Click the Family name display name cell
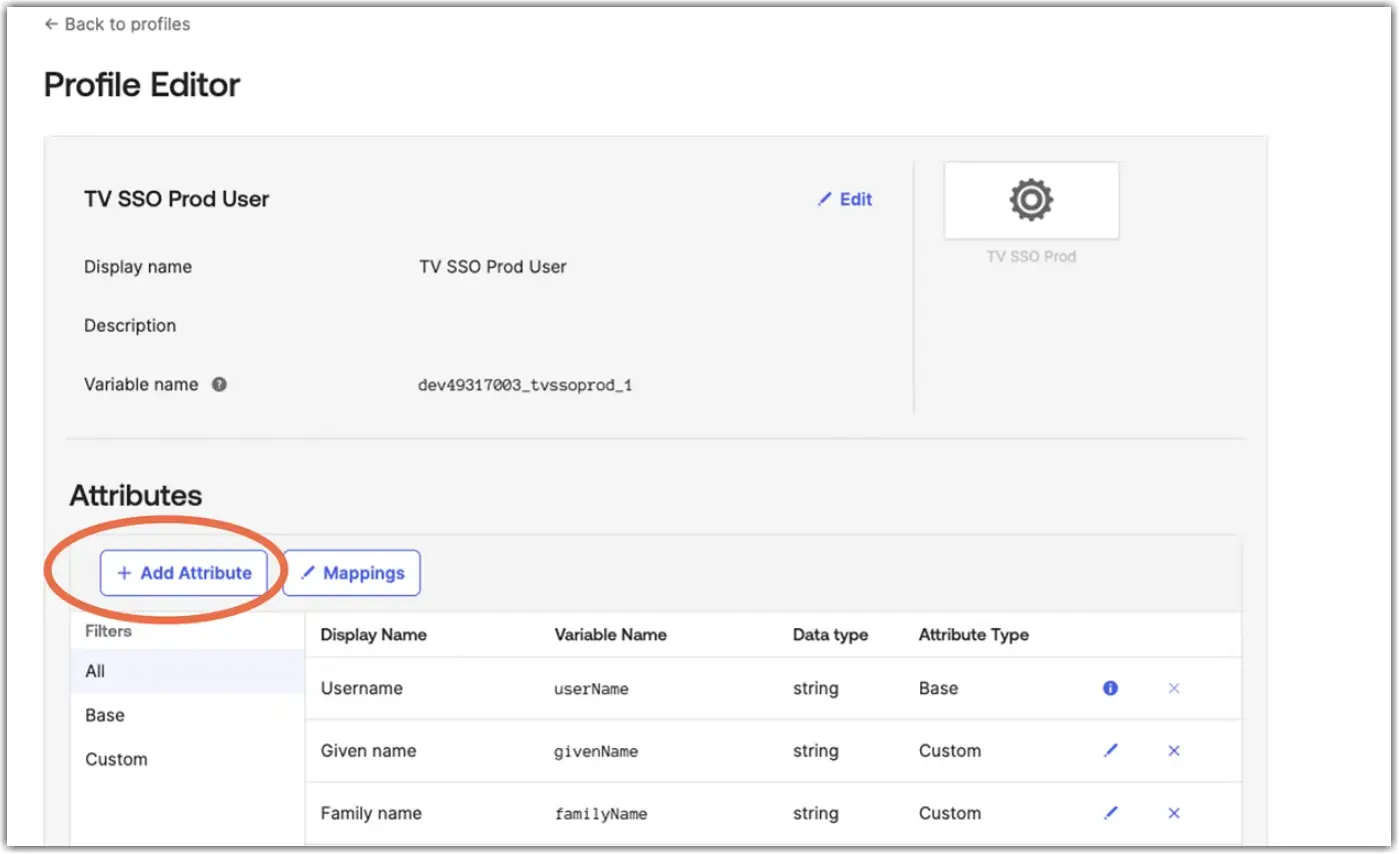The height and width of the screenshot is (854, 1399). point(371,813)
